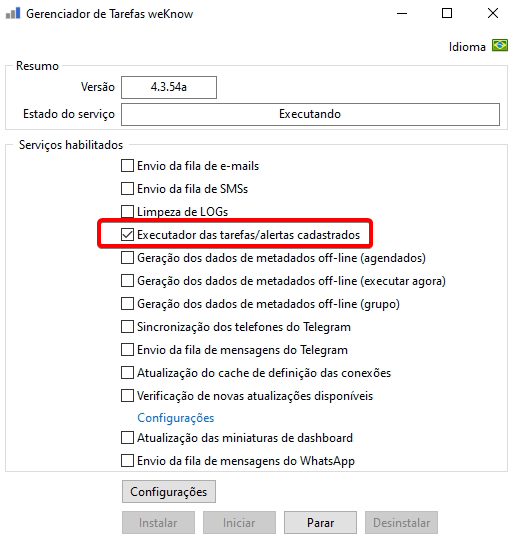Toggle Geração de metadados off-line (agendados)
512x542 pixels.
127,258
